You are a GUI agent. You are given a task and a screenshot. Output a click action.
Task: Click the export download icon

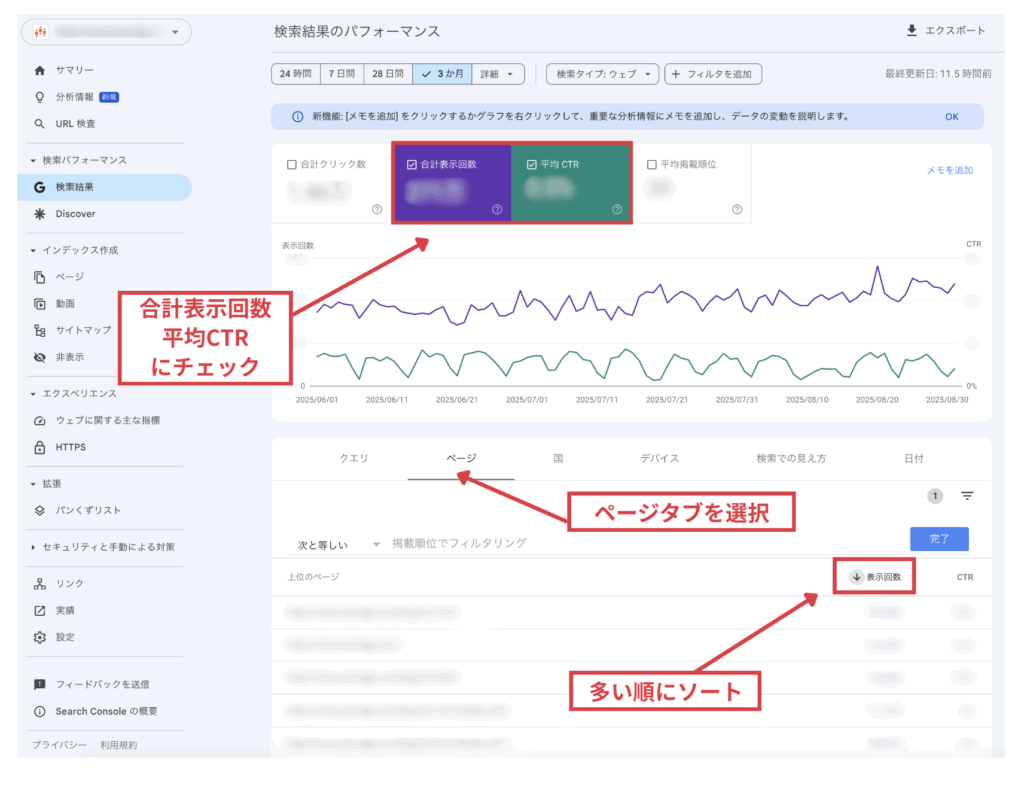pos(911,31)
